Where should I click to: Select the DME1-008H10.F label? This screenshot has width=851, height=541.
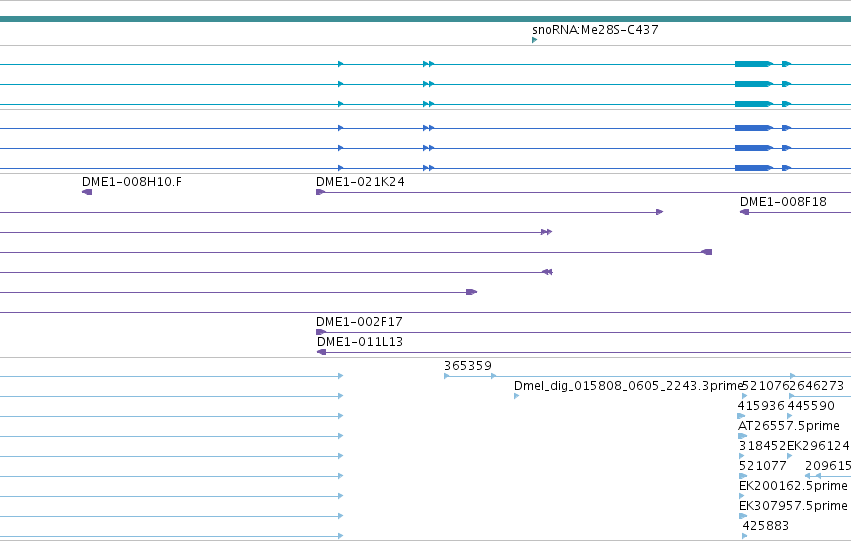tap(132, 182)
